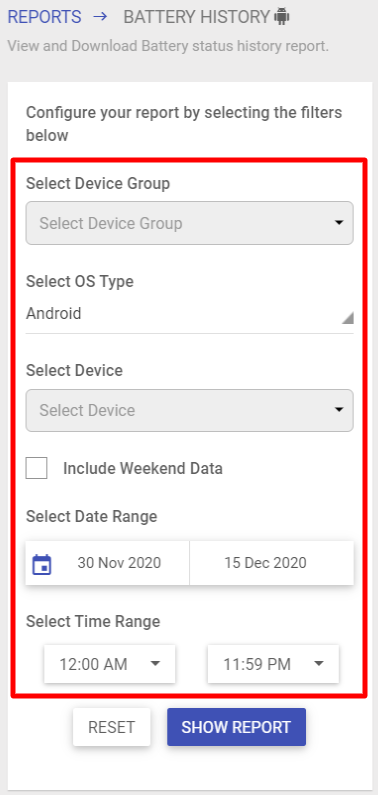Image resolution: width=378 pixels, height=795 pixels.
Task: Open the Select Device combo box
Action: click(x=190, y=410)
